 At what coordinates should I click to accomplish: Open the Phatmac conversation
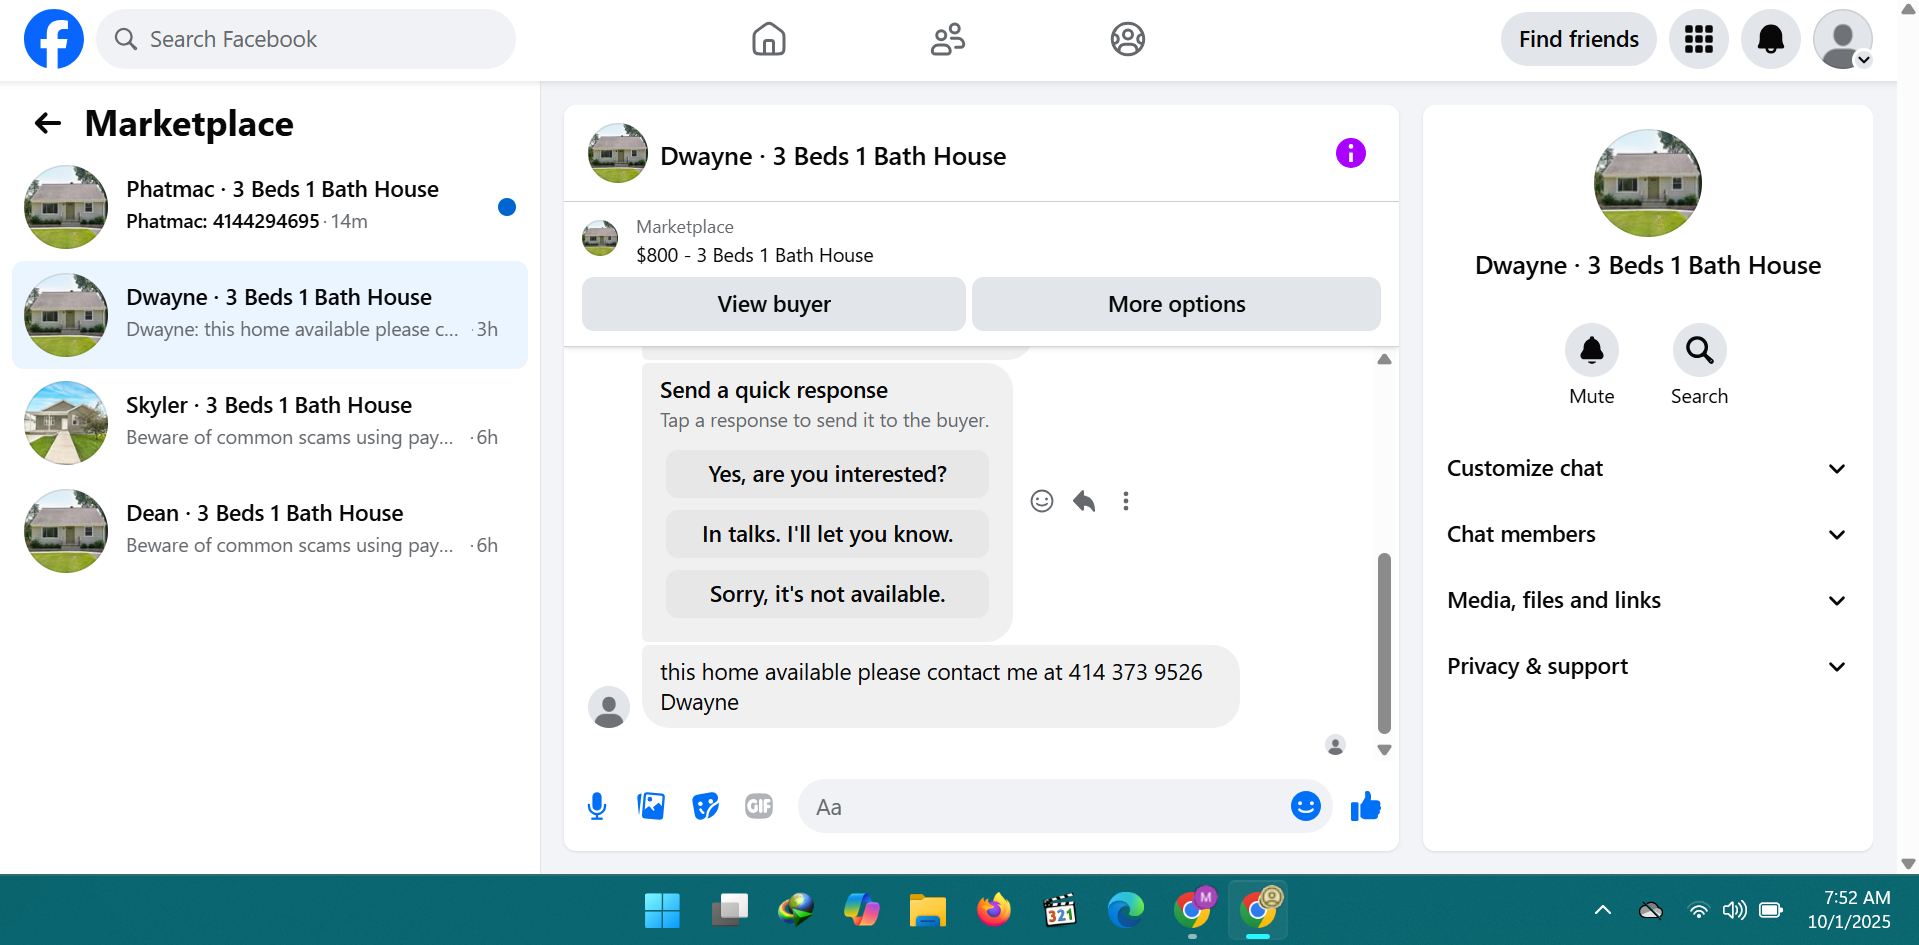point(270,207)
